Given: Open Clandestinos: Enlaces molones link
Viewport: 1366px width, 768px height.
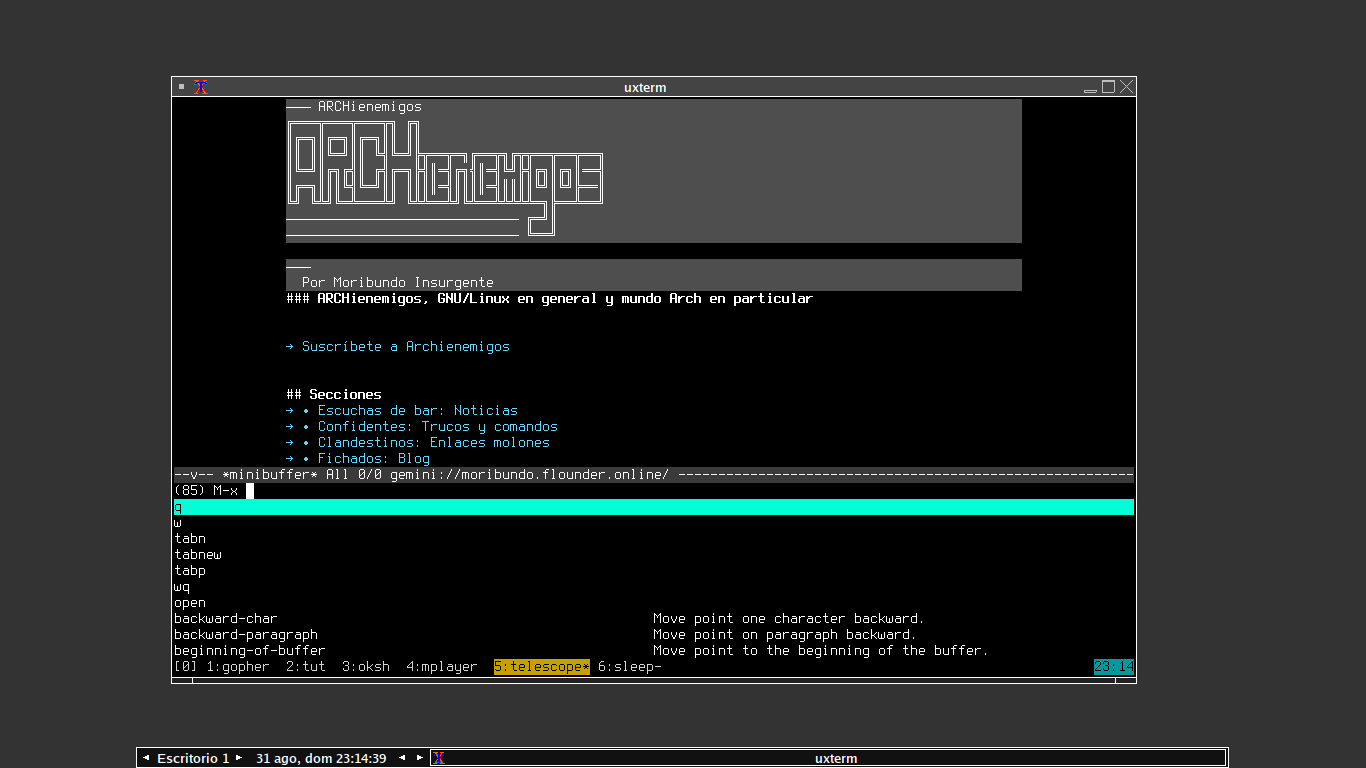Looking at the screenshot, I should (434, 443).
